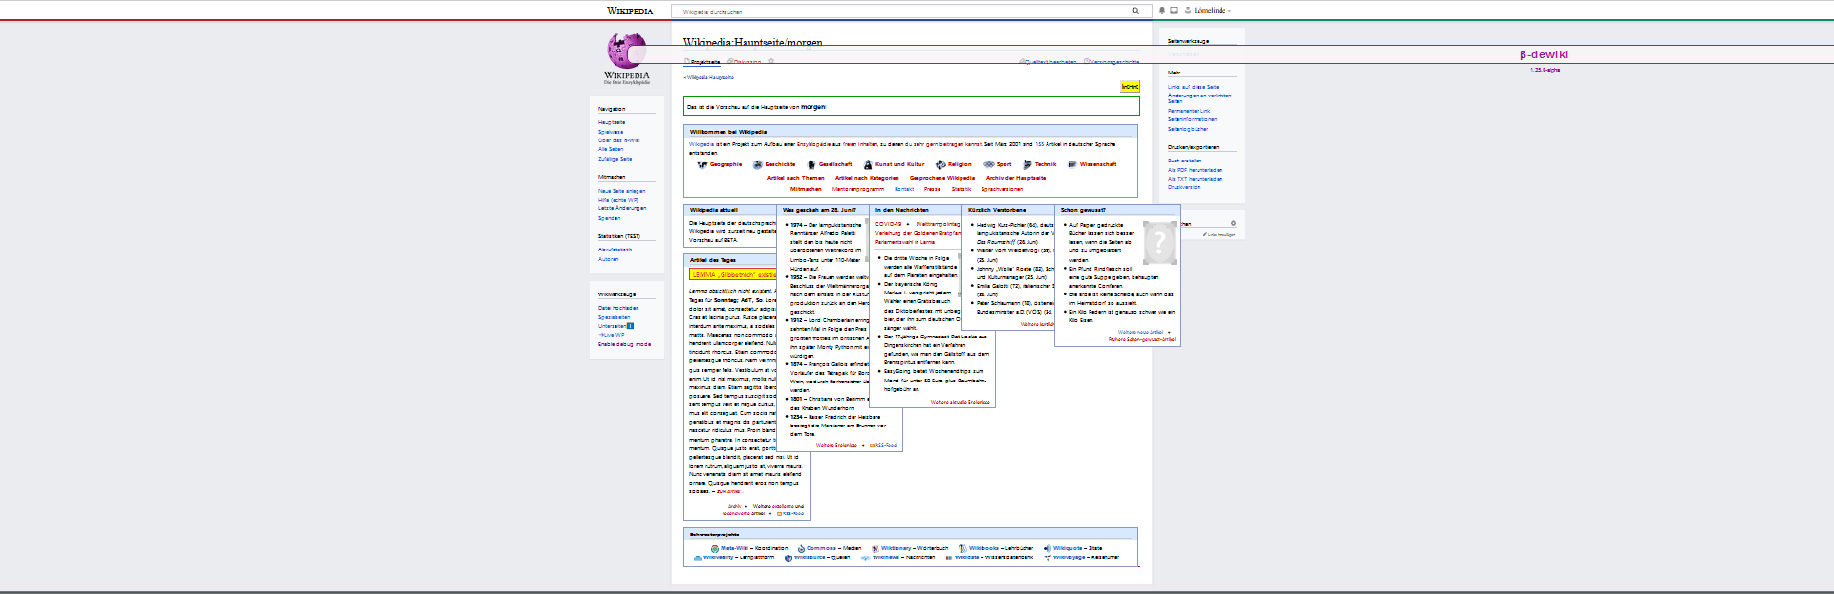1834x594 pixels.
Task: Open the Versionsgeschichte tab
Action: (x=1112, y=62)
